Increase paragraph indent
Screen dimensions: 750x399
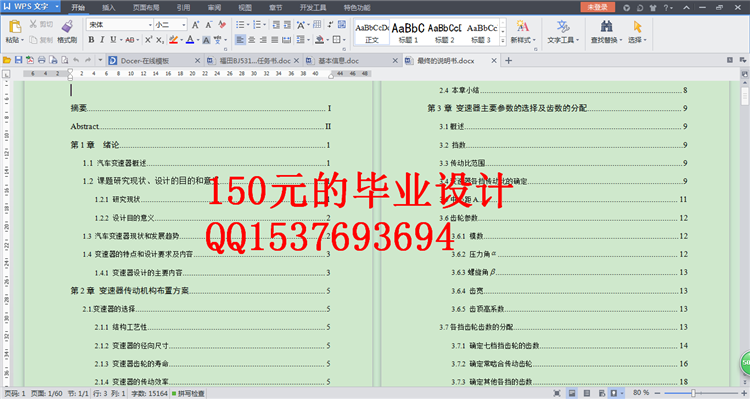click(x=287, y=24)
